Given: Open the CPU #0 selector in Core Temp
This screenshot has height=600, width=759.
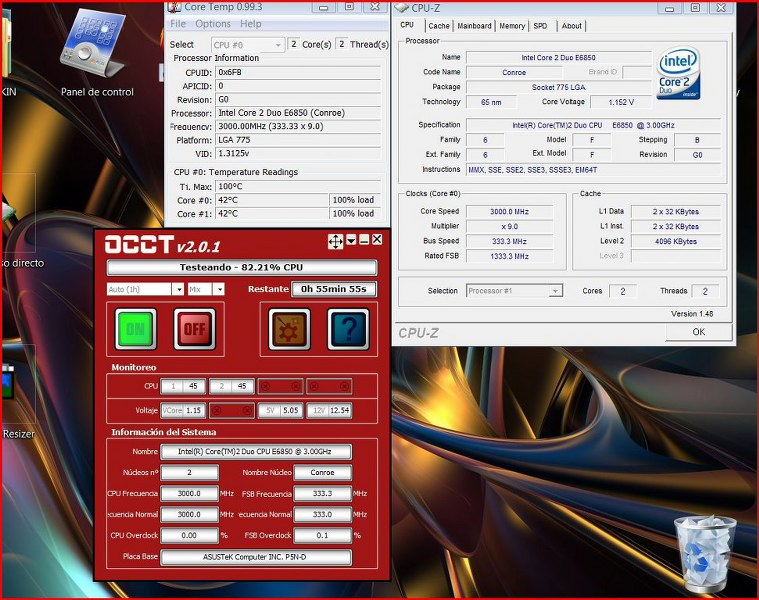Looking at the screenshot, I should point(248,45).
